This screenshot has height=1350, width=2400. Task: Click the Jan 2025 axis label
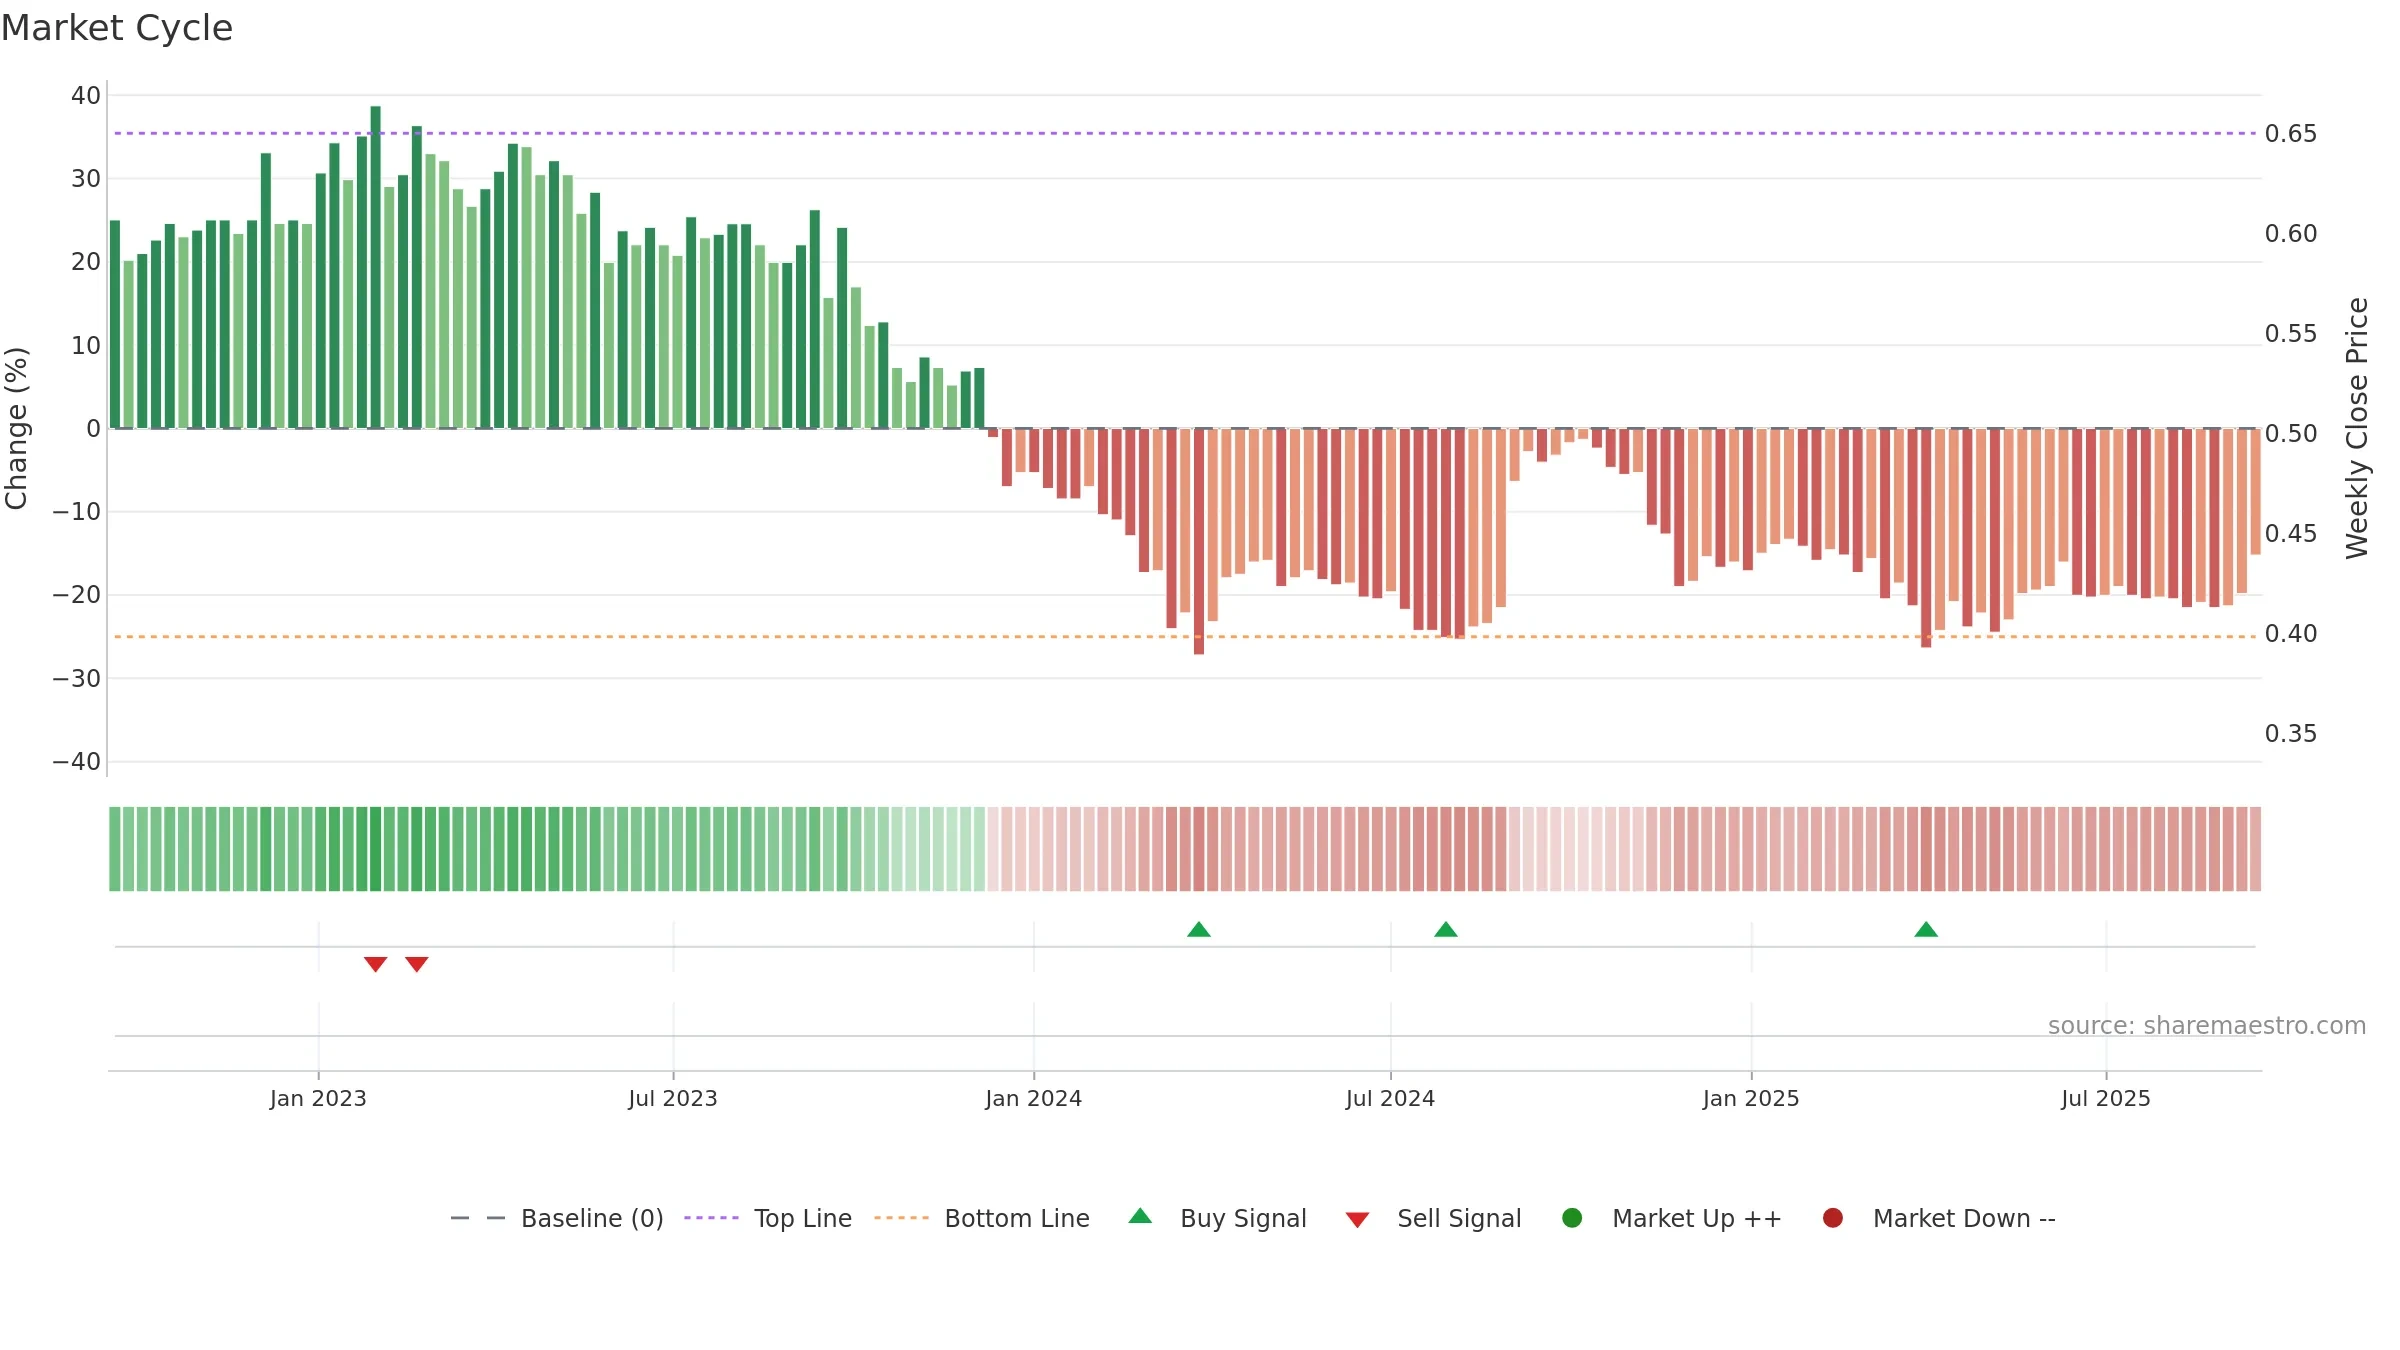pos(1751,1098)
